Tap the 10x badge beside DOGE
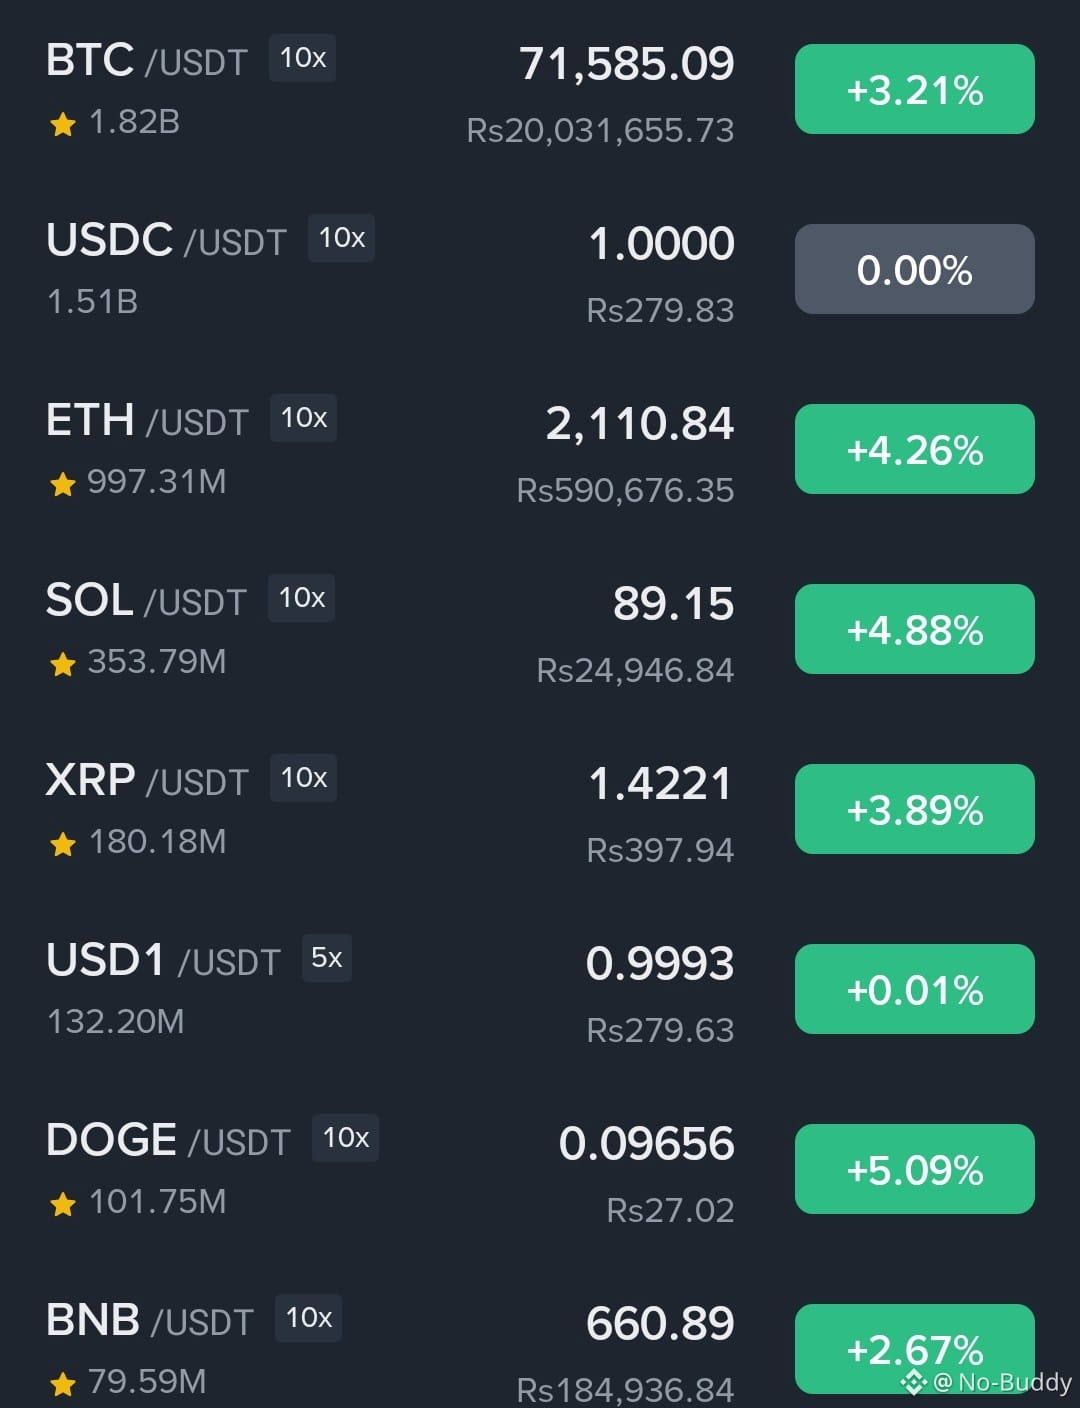 [x=345, y=1138]
